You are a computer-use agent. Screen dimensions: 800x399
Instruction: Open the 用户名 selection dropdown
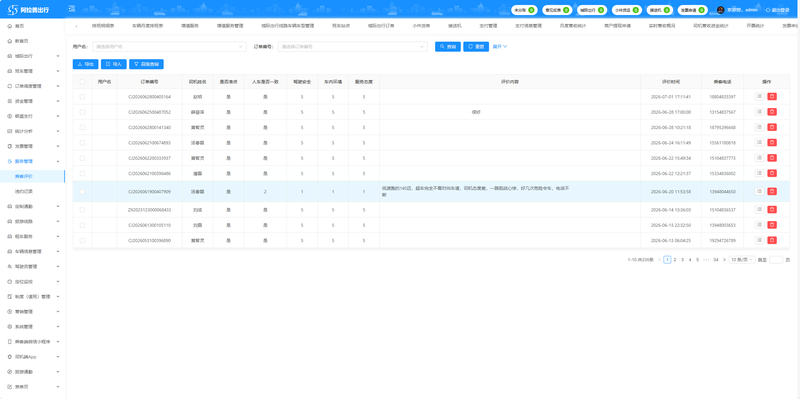169,46
